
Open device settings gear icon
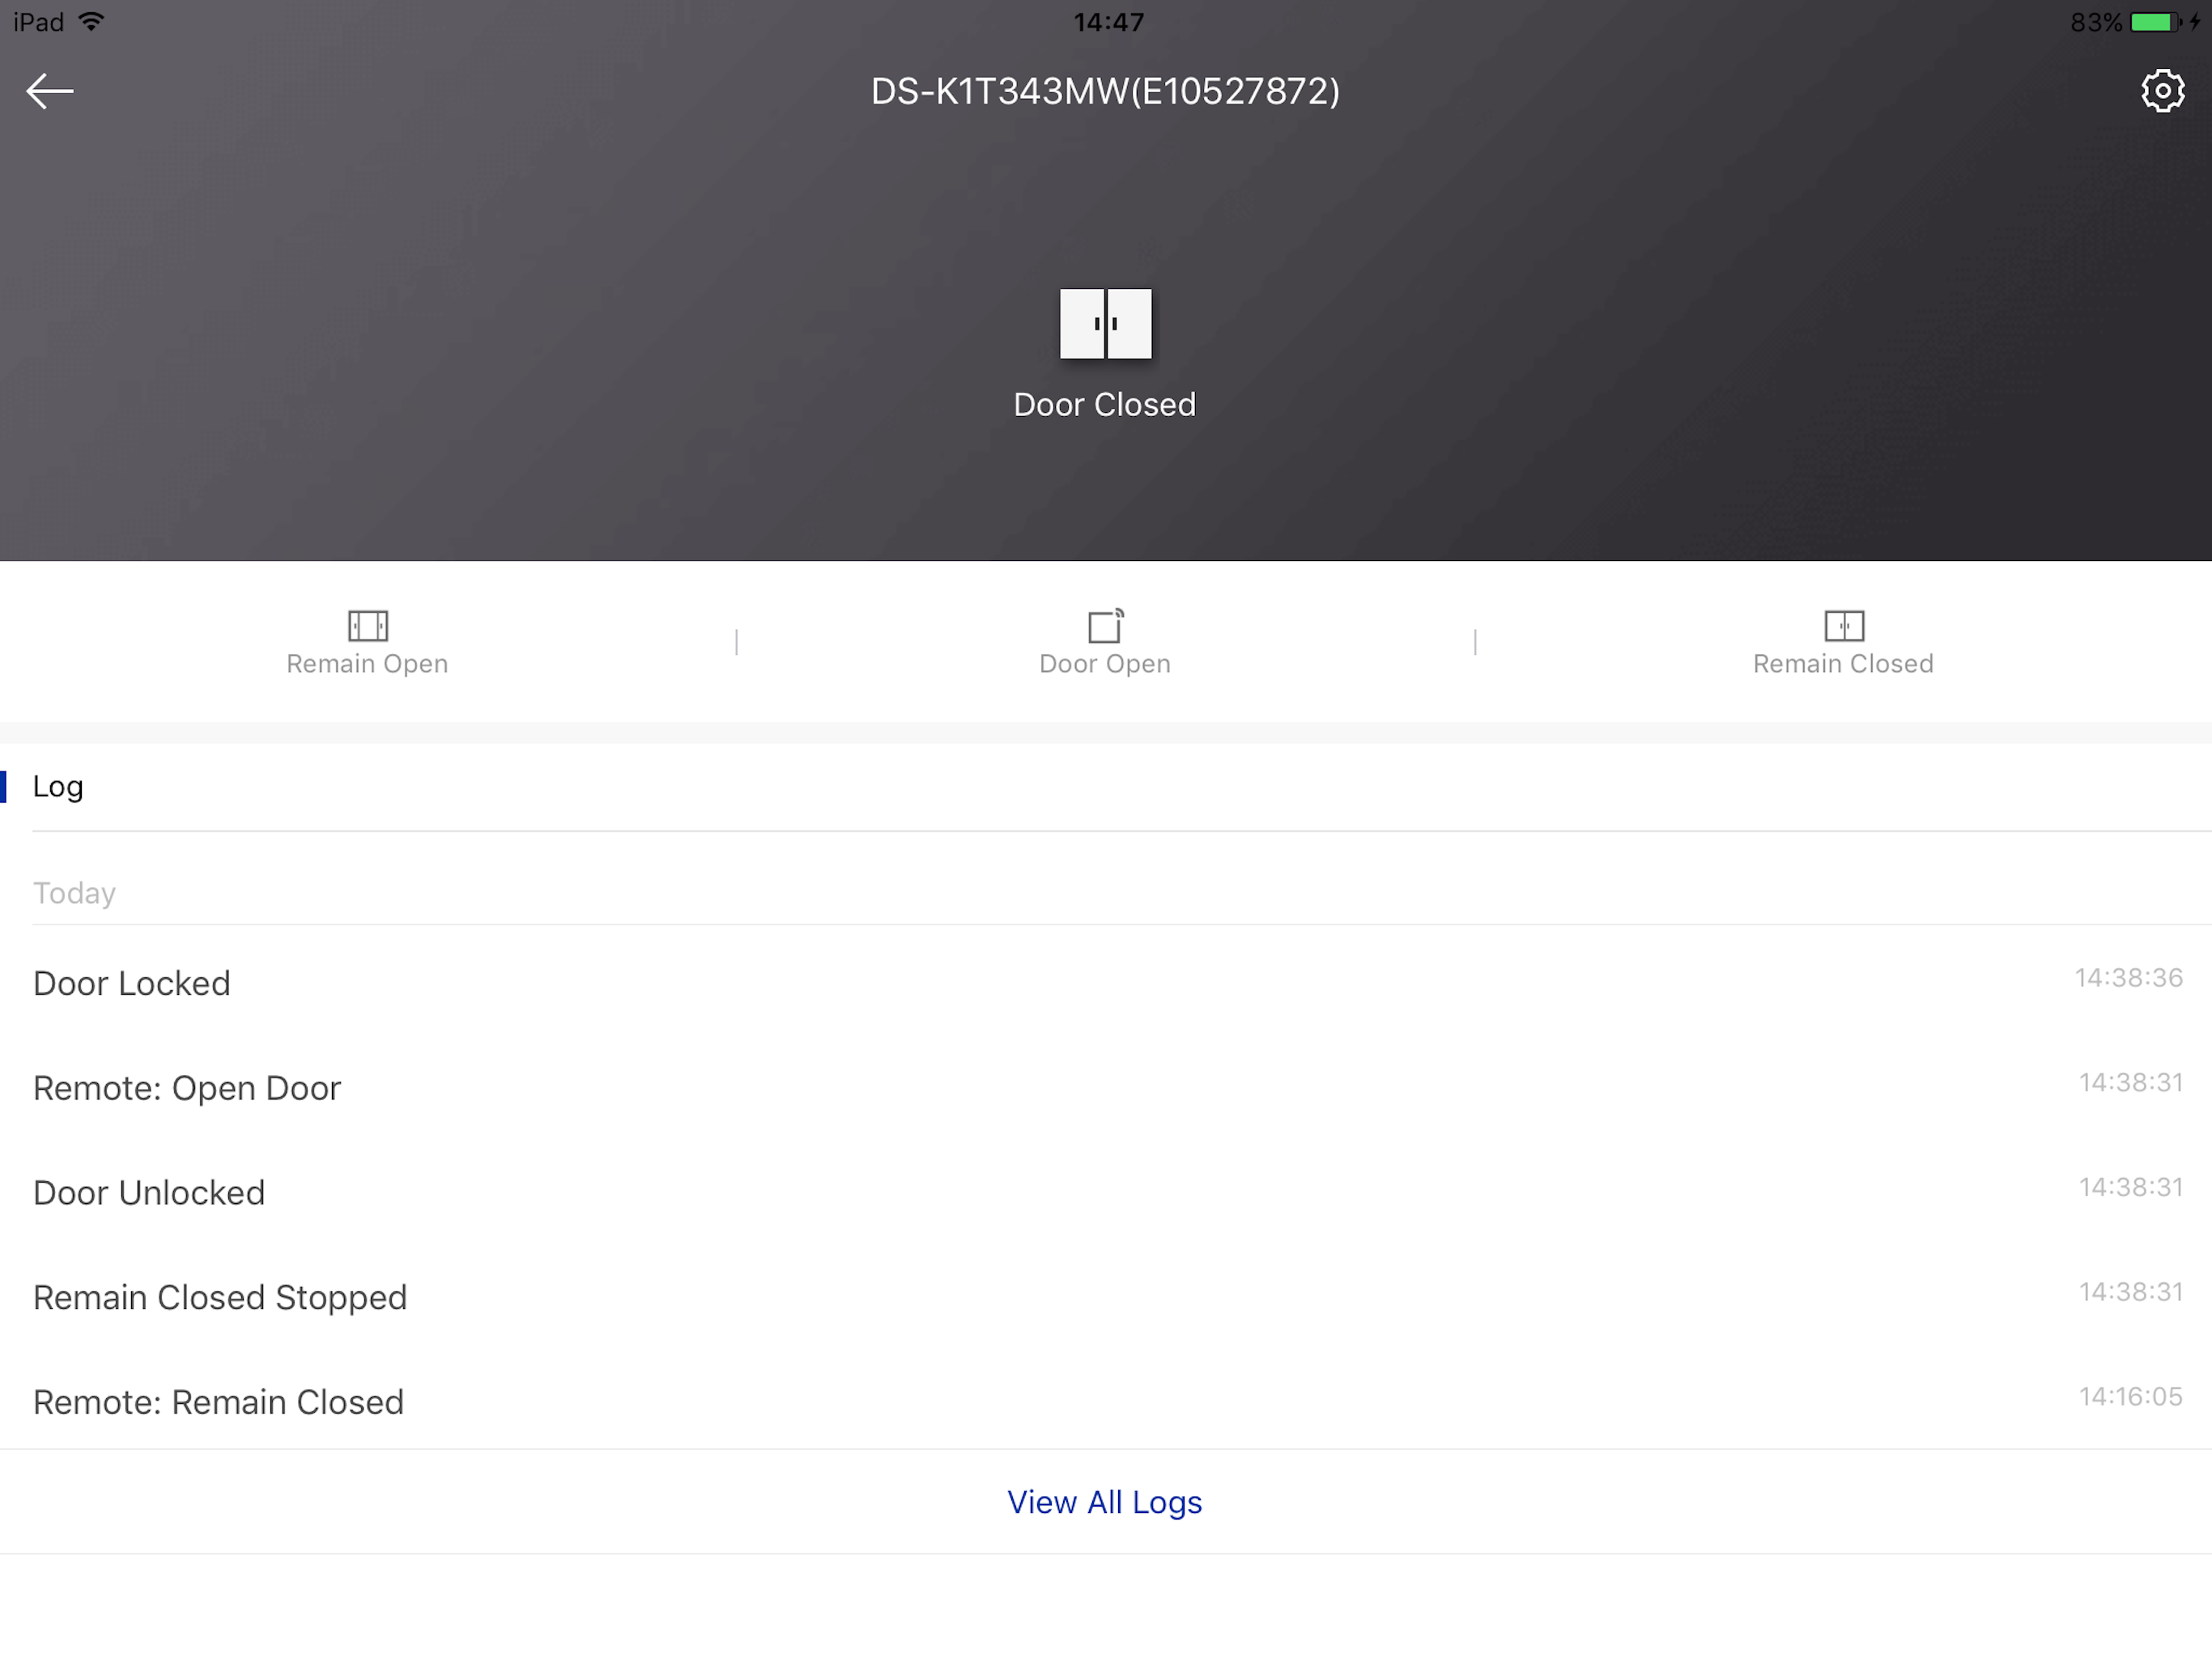pos(2161,91)
